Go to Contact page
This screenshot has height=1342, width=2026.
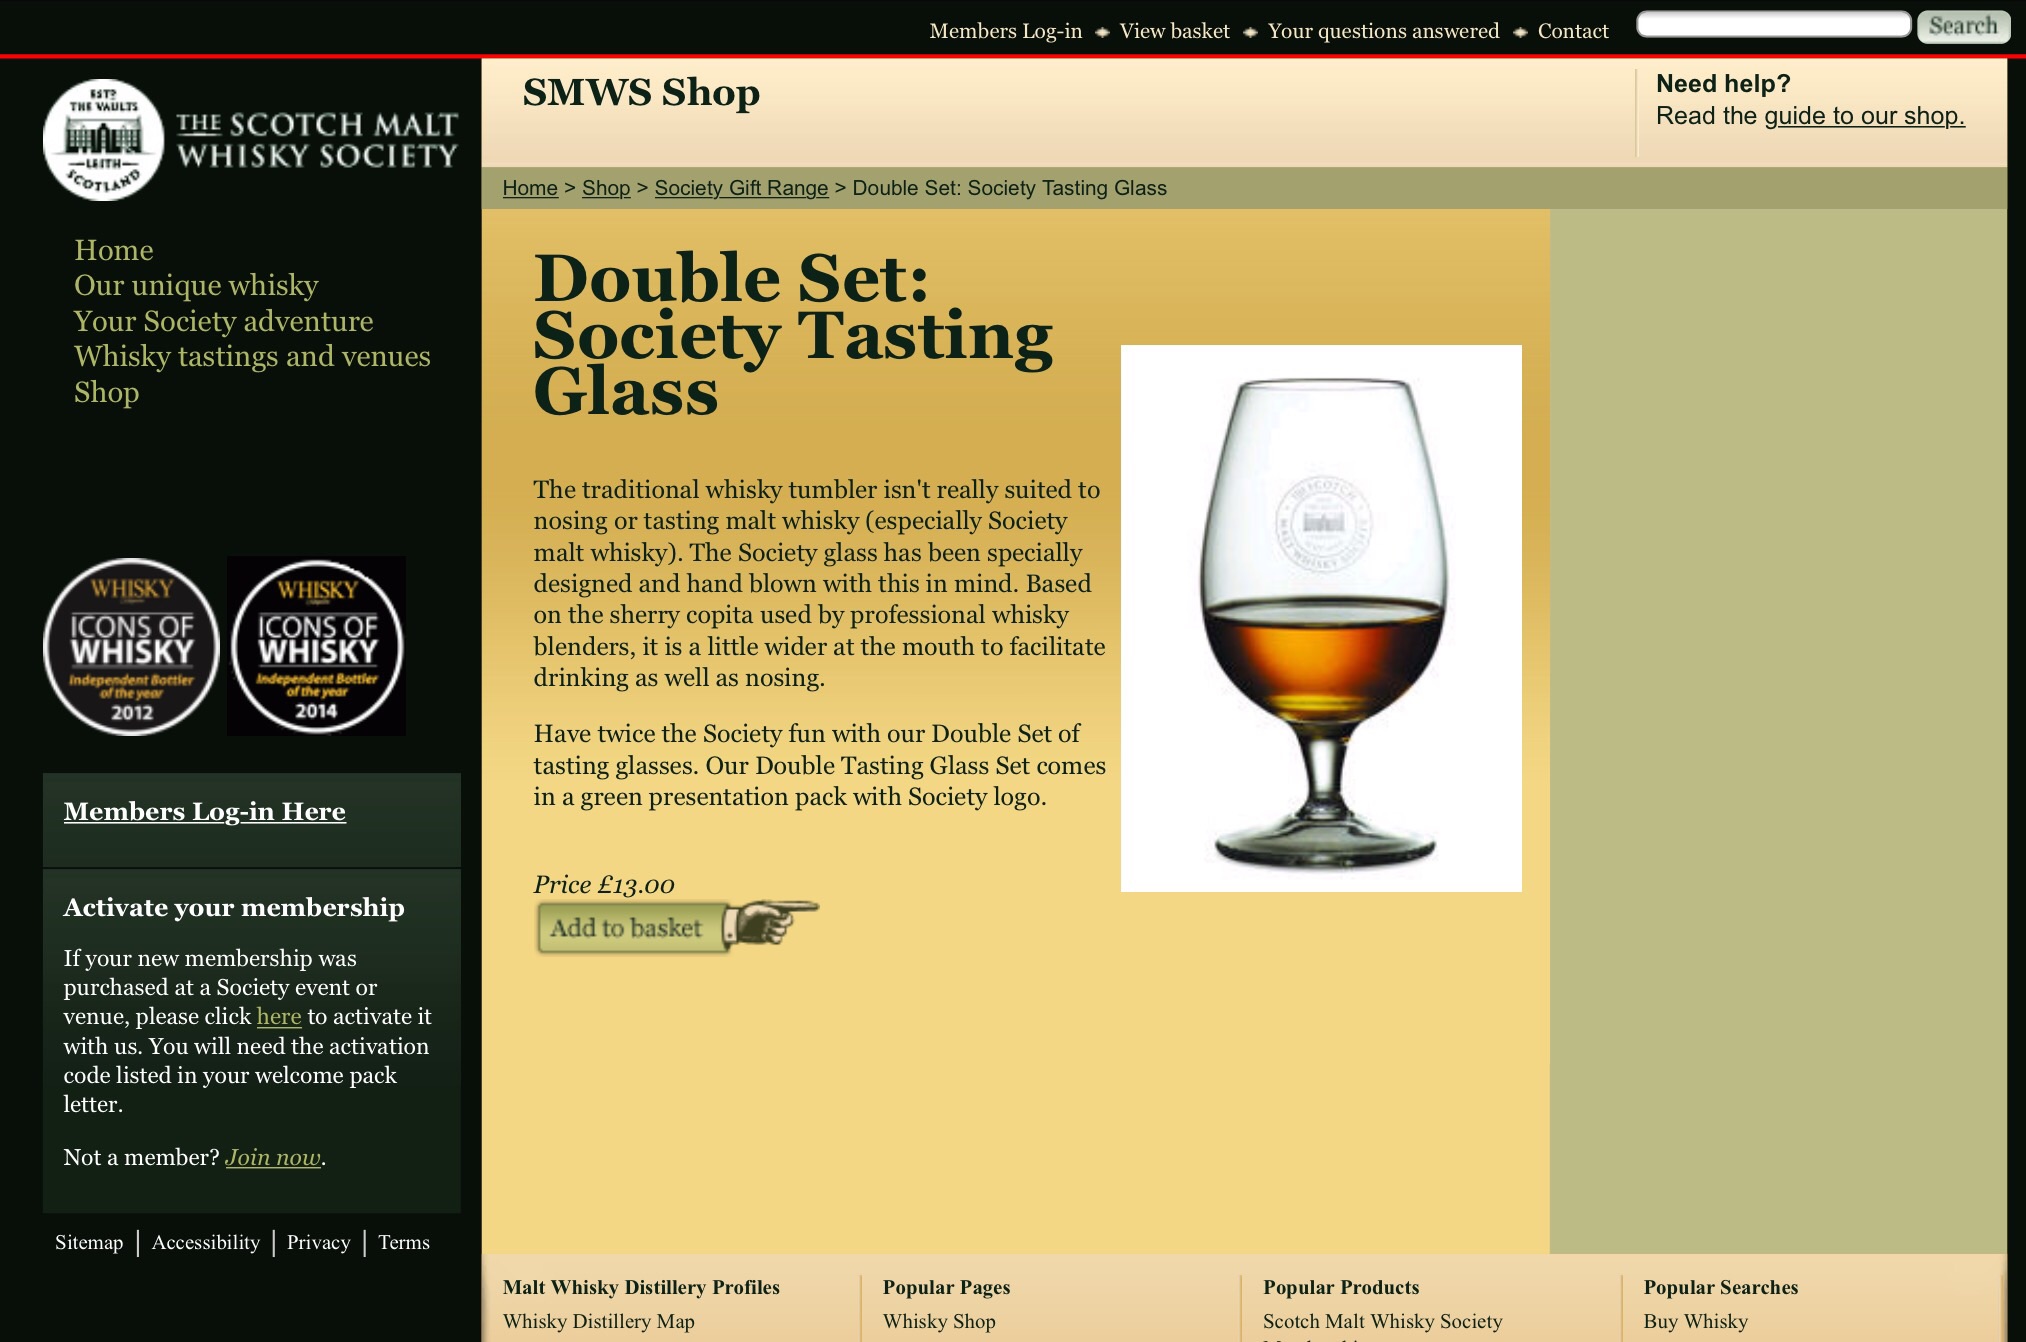click(x=1573, y=31)
